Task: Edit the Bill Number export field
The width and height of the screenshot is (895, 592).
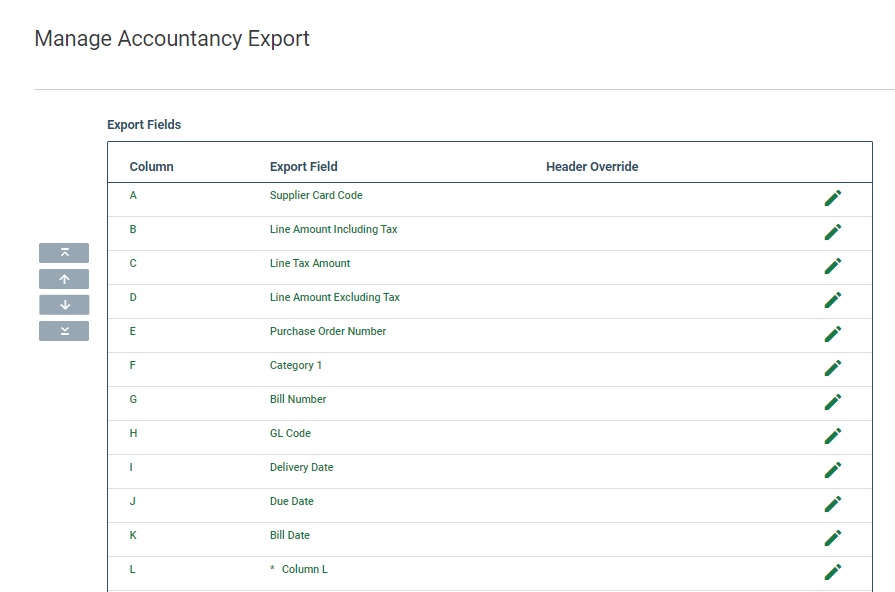Action: point(832,402)
